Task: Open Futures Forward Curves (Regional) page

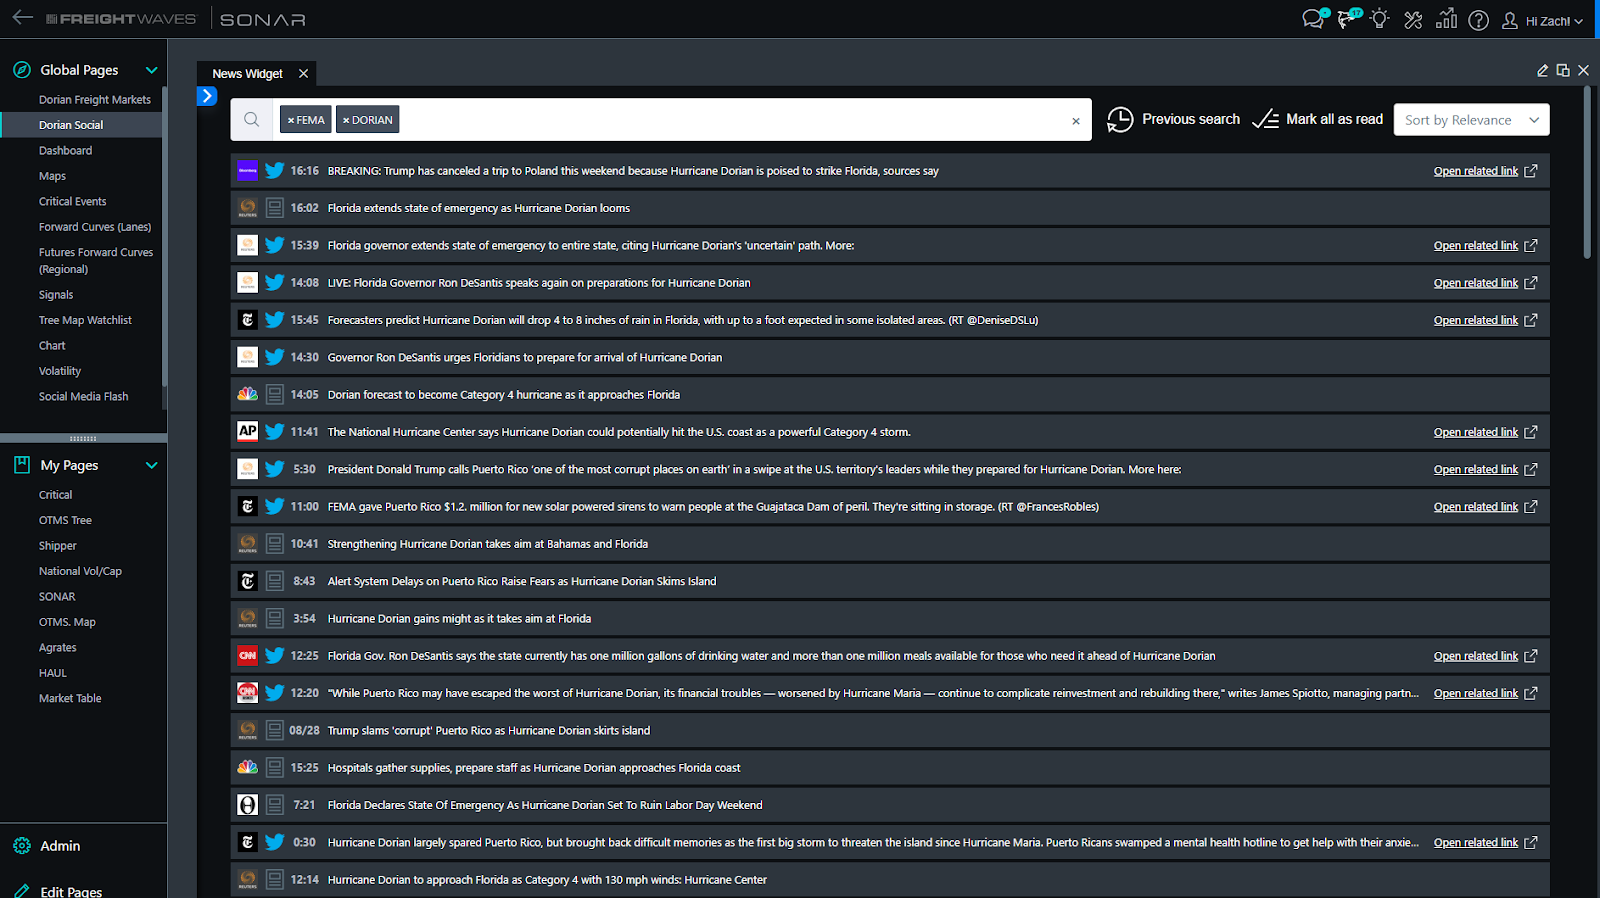Action: [96, 261]
